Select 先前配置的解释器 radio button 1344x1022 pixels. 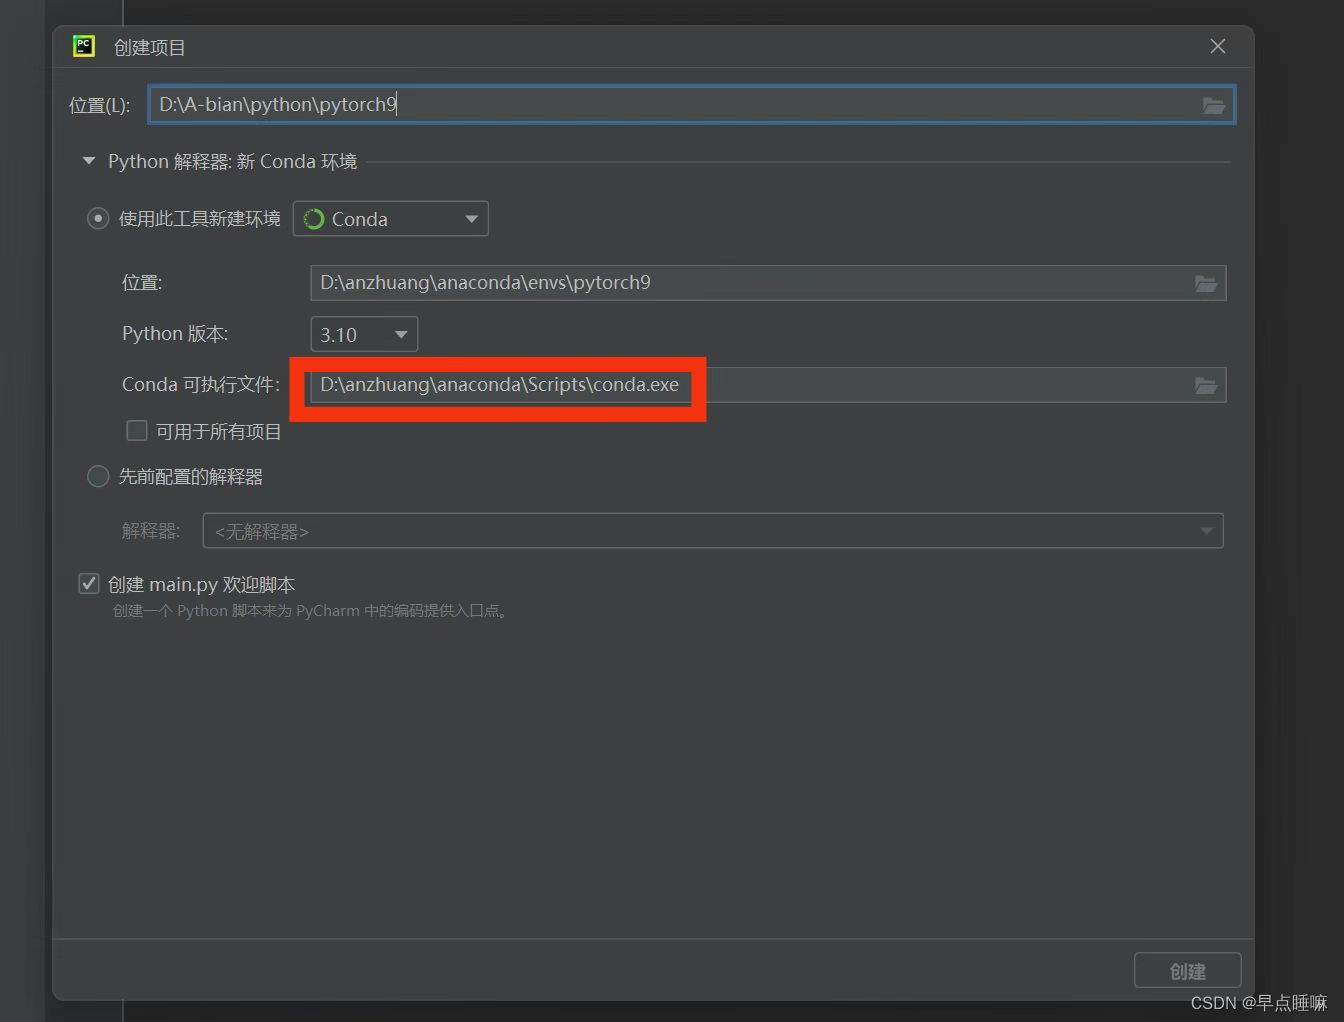(98, 476)
